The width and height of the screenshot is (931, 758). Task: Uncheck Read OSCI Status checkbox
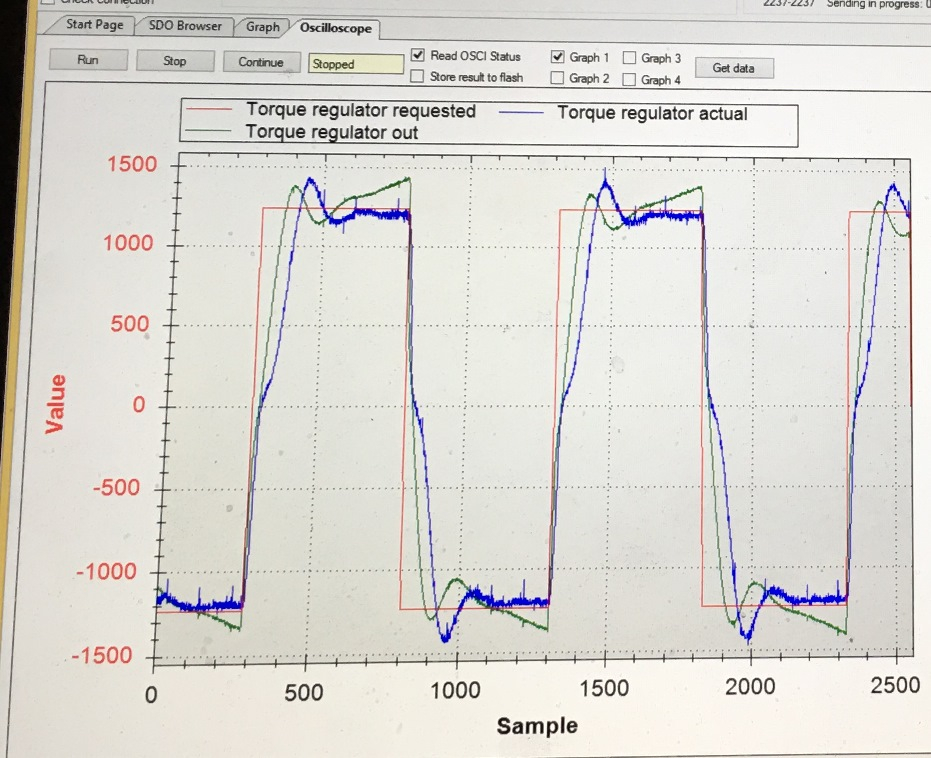coord(418,55)
